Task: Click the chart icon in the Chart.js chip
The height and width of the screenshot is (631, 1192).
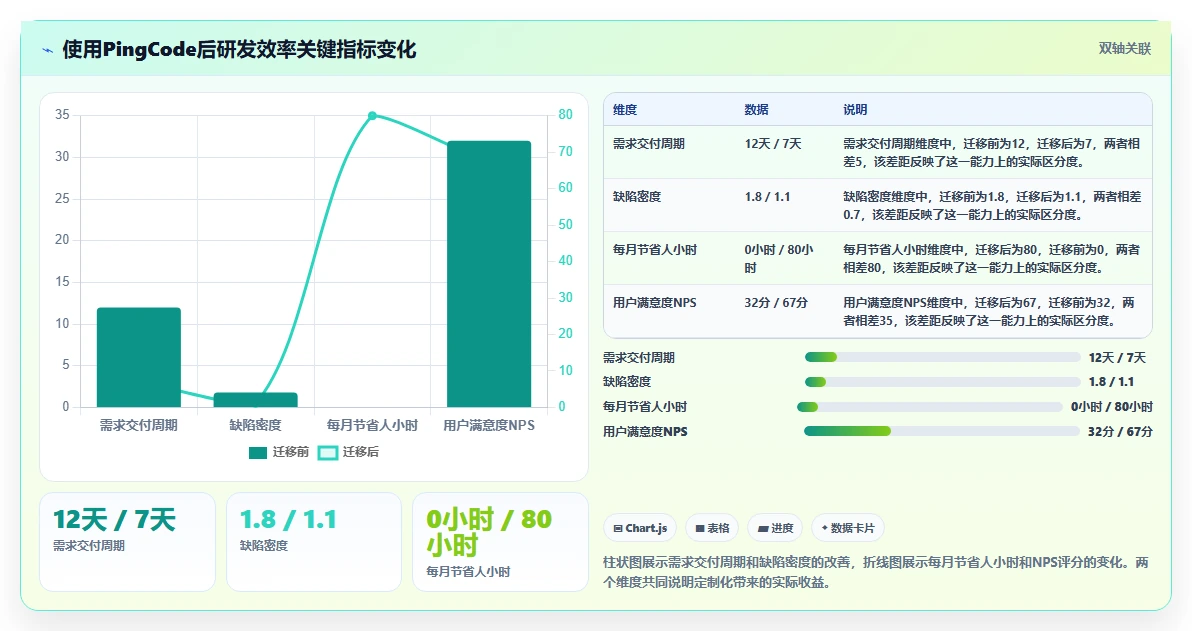Action: (618, 528)
